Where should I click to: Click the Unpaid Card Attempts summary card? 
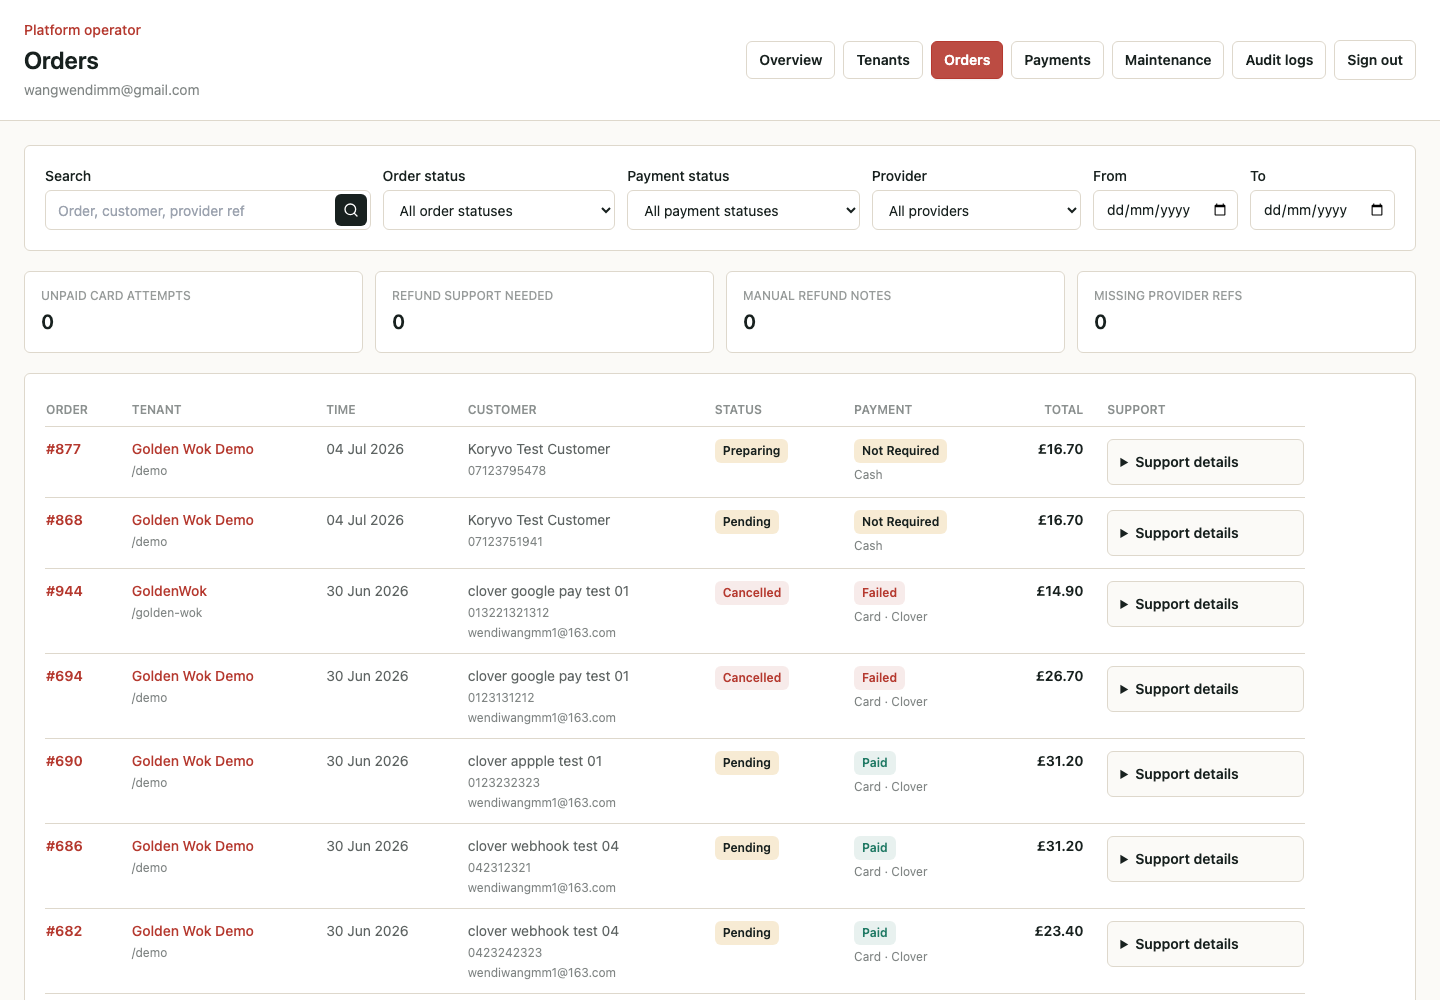click(x=193, y=312)
